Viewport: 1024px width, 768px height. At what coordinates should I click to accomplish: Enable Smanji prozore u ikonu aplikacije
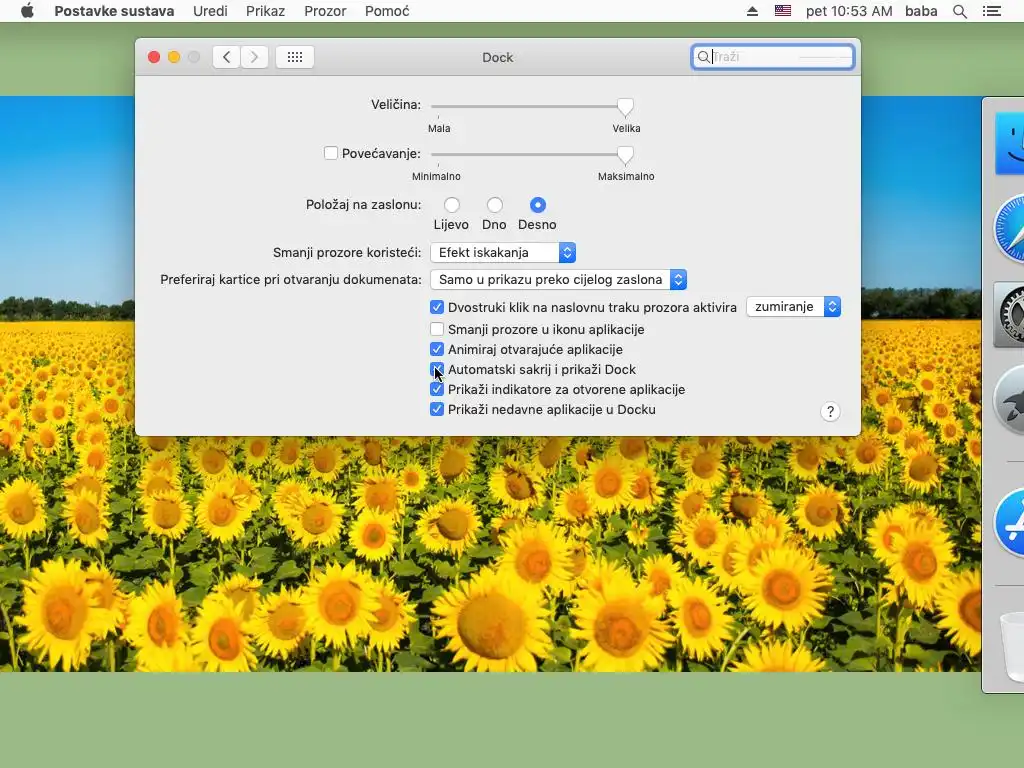tap(437, 329)
